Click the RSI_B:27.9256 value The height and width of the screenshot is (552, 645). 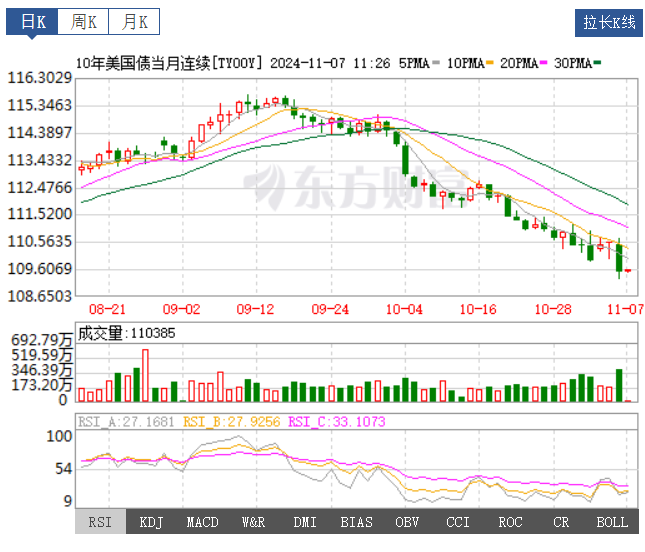(x=232, y=422)
